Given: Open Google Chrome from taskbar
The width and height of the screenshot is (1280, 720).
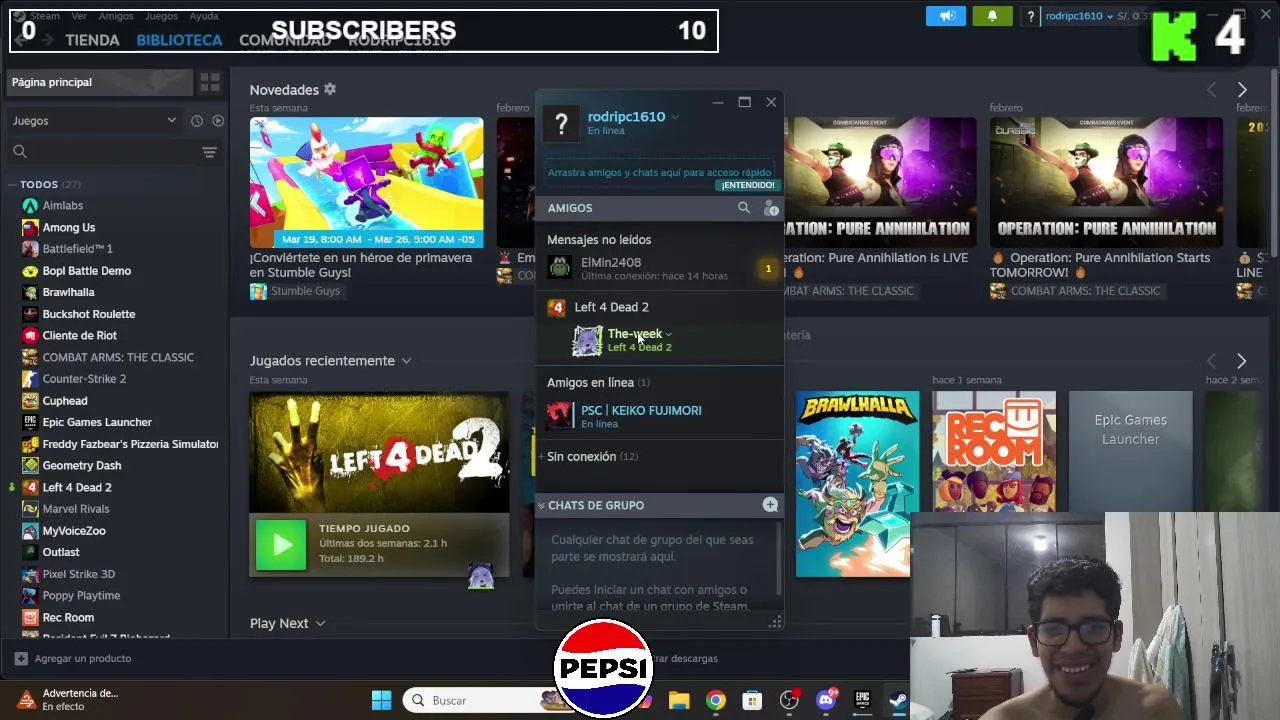Looking at the screenshot, I should click(x=716, y=700).
